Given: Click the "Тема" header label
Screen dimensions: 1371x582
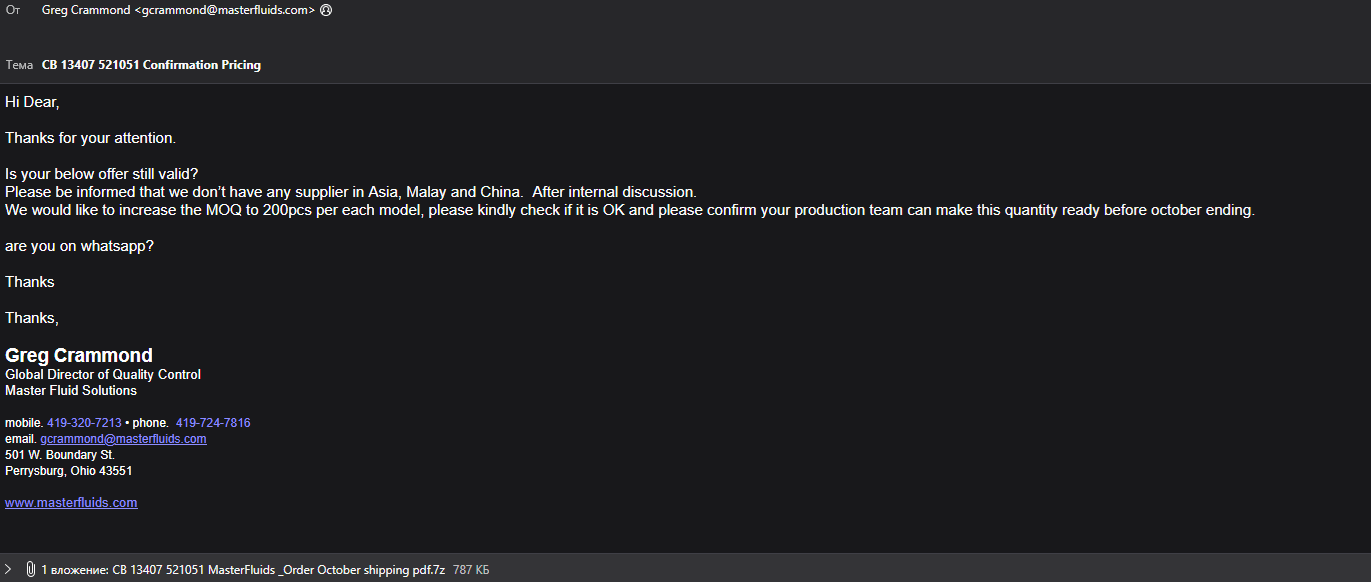Looking at the screenshot, I should click(19, 65).
